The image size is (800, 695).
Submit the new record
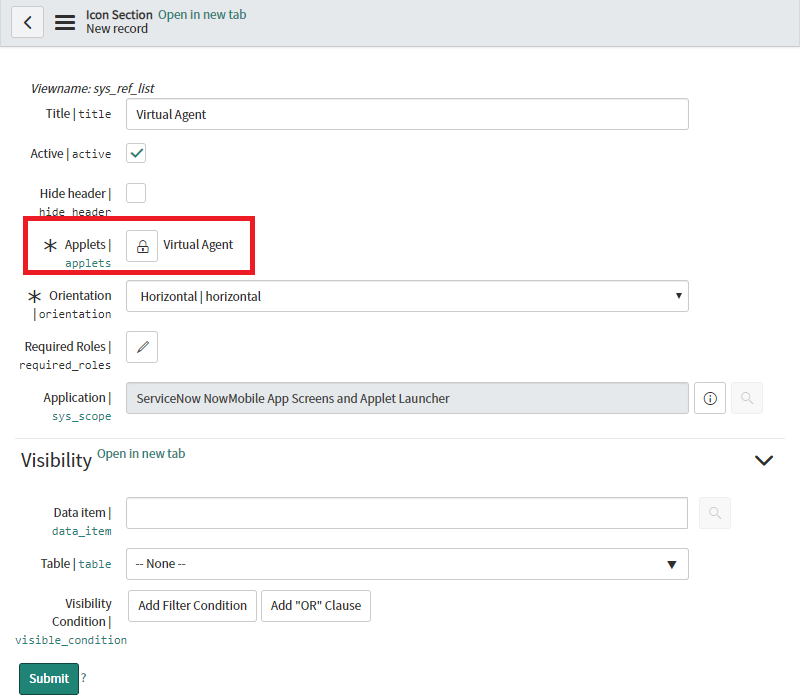point(49,679)
